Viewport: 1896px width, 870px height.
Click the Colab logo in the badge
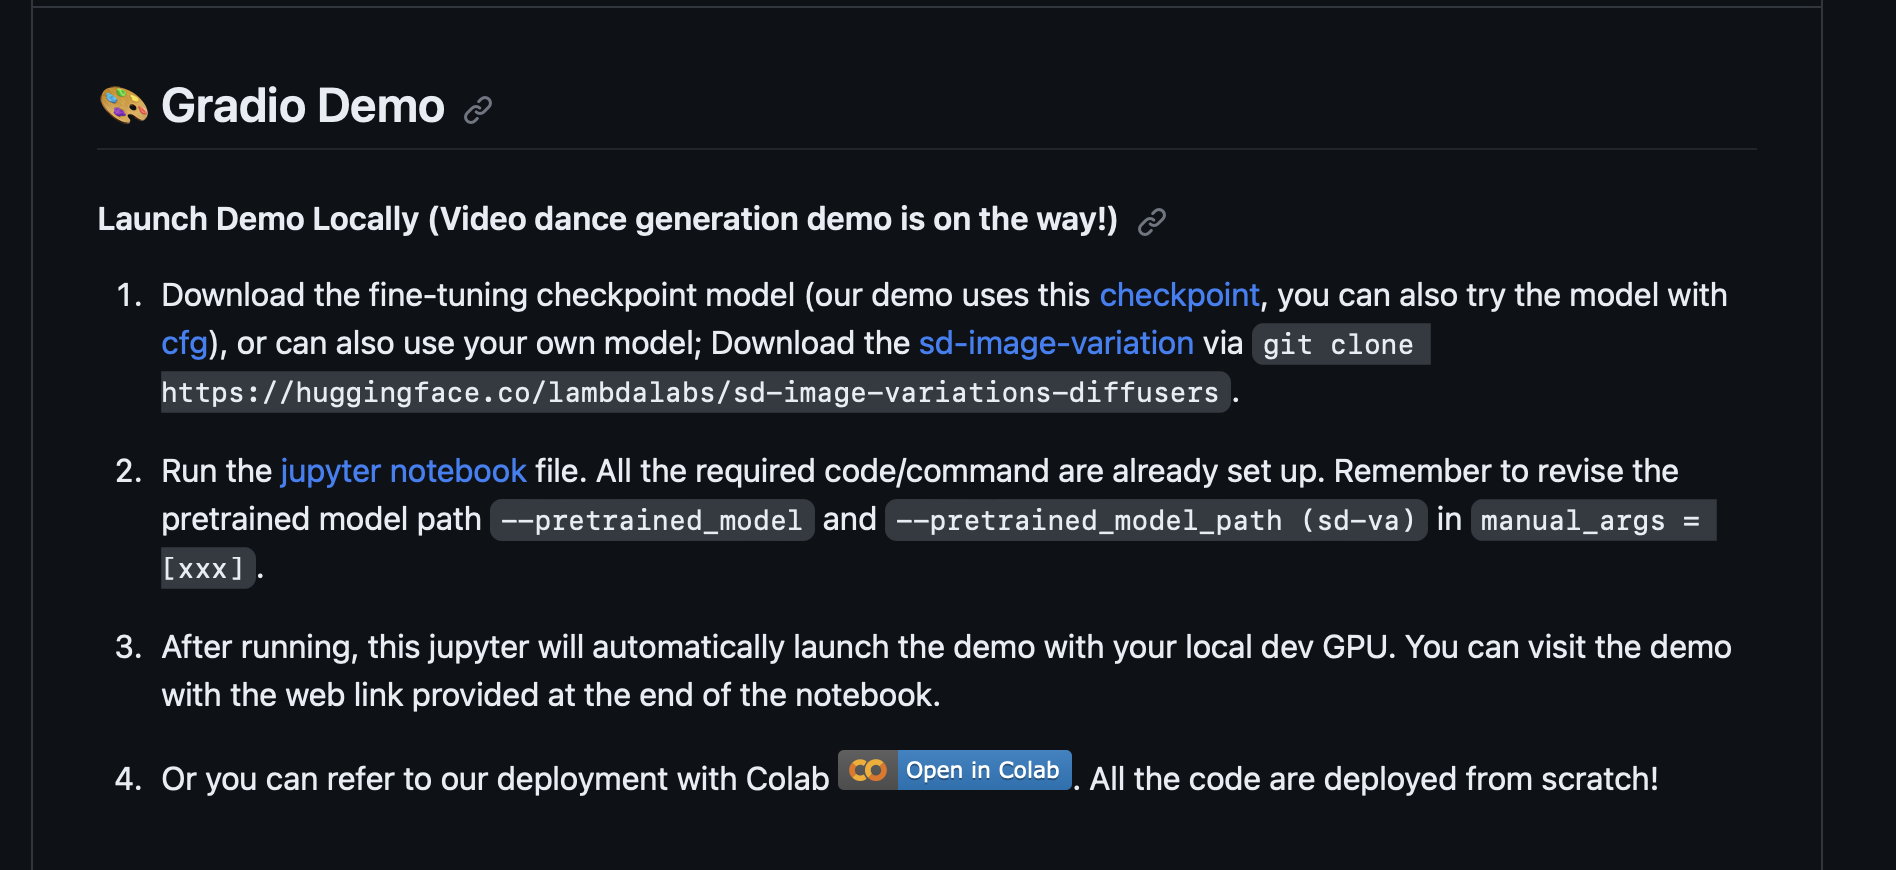coord(868,770)
